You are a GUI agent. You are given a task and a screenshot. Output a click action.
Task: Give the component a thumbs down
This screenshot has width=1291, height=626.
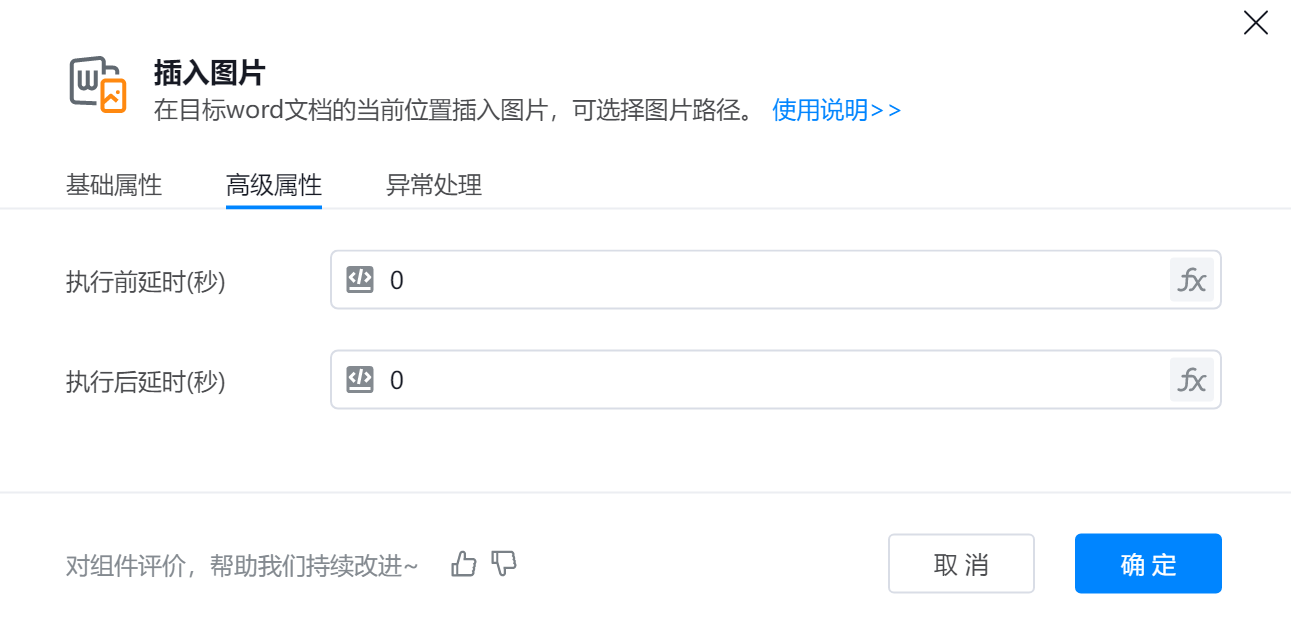[x=504, y=564]
